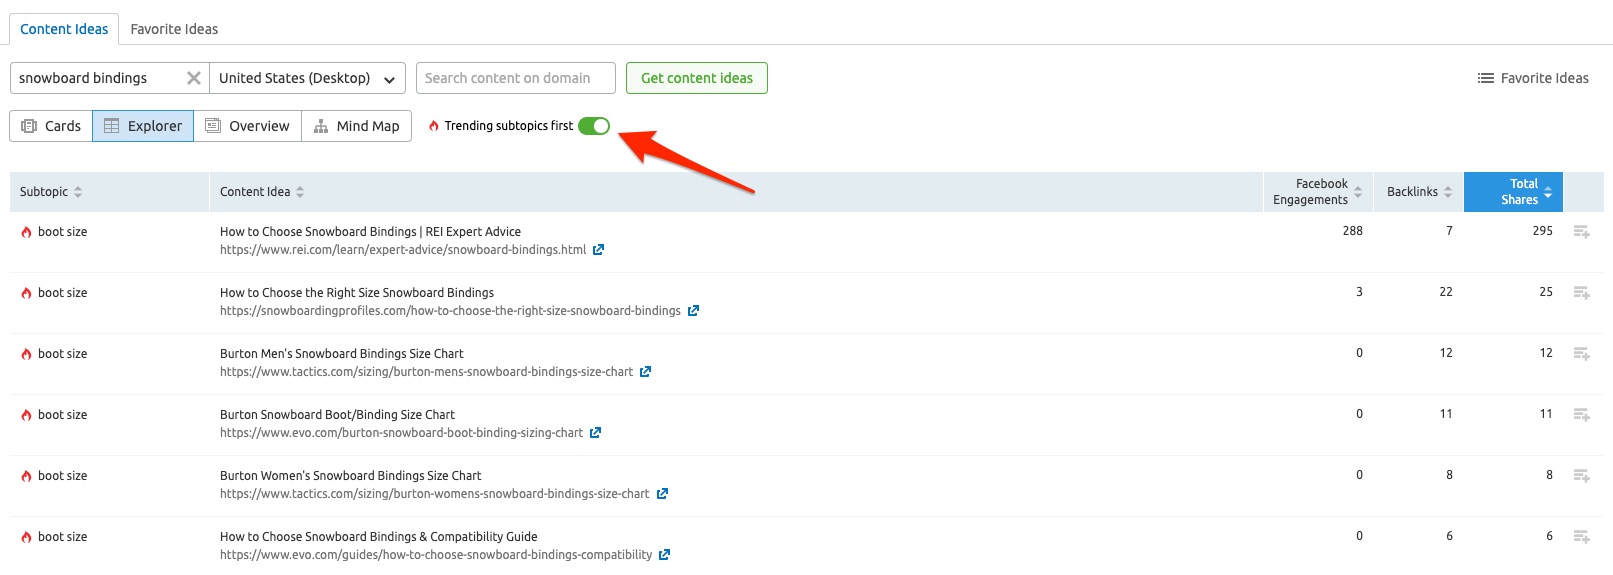Select Backlinks value 22
1613x575 pixels.
pyautogui.click(x=1446, y=292)
